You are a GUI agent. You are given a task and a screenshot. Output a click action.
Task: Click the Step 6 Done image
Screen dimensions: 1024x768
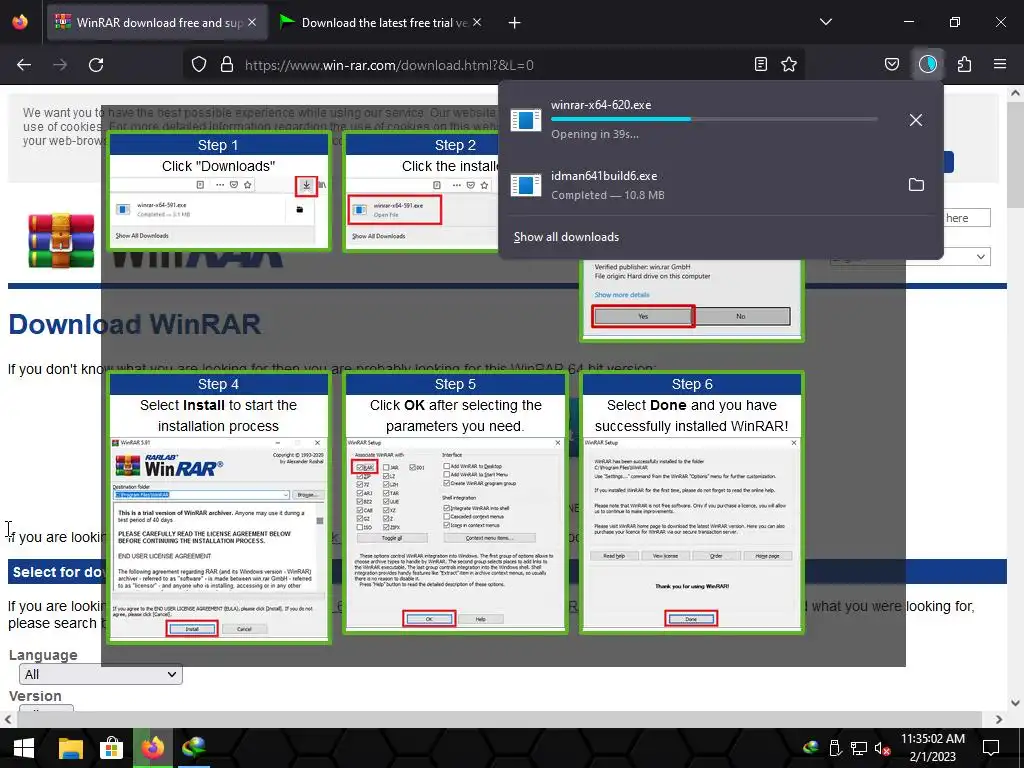[692, 503]
